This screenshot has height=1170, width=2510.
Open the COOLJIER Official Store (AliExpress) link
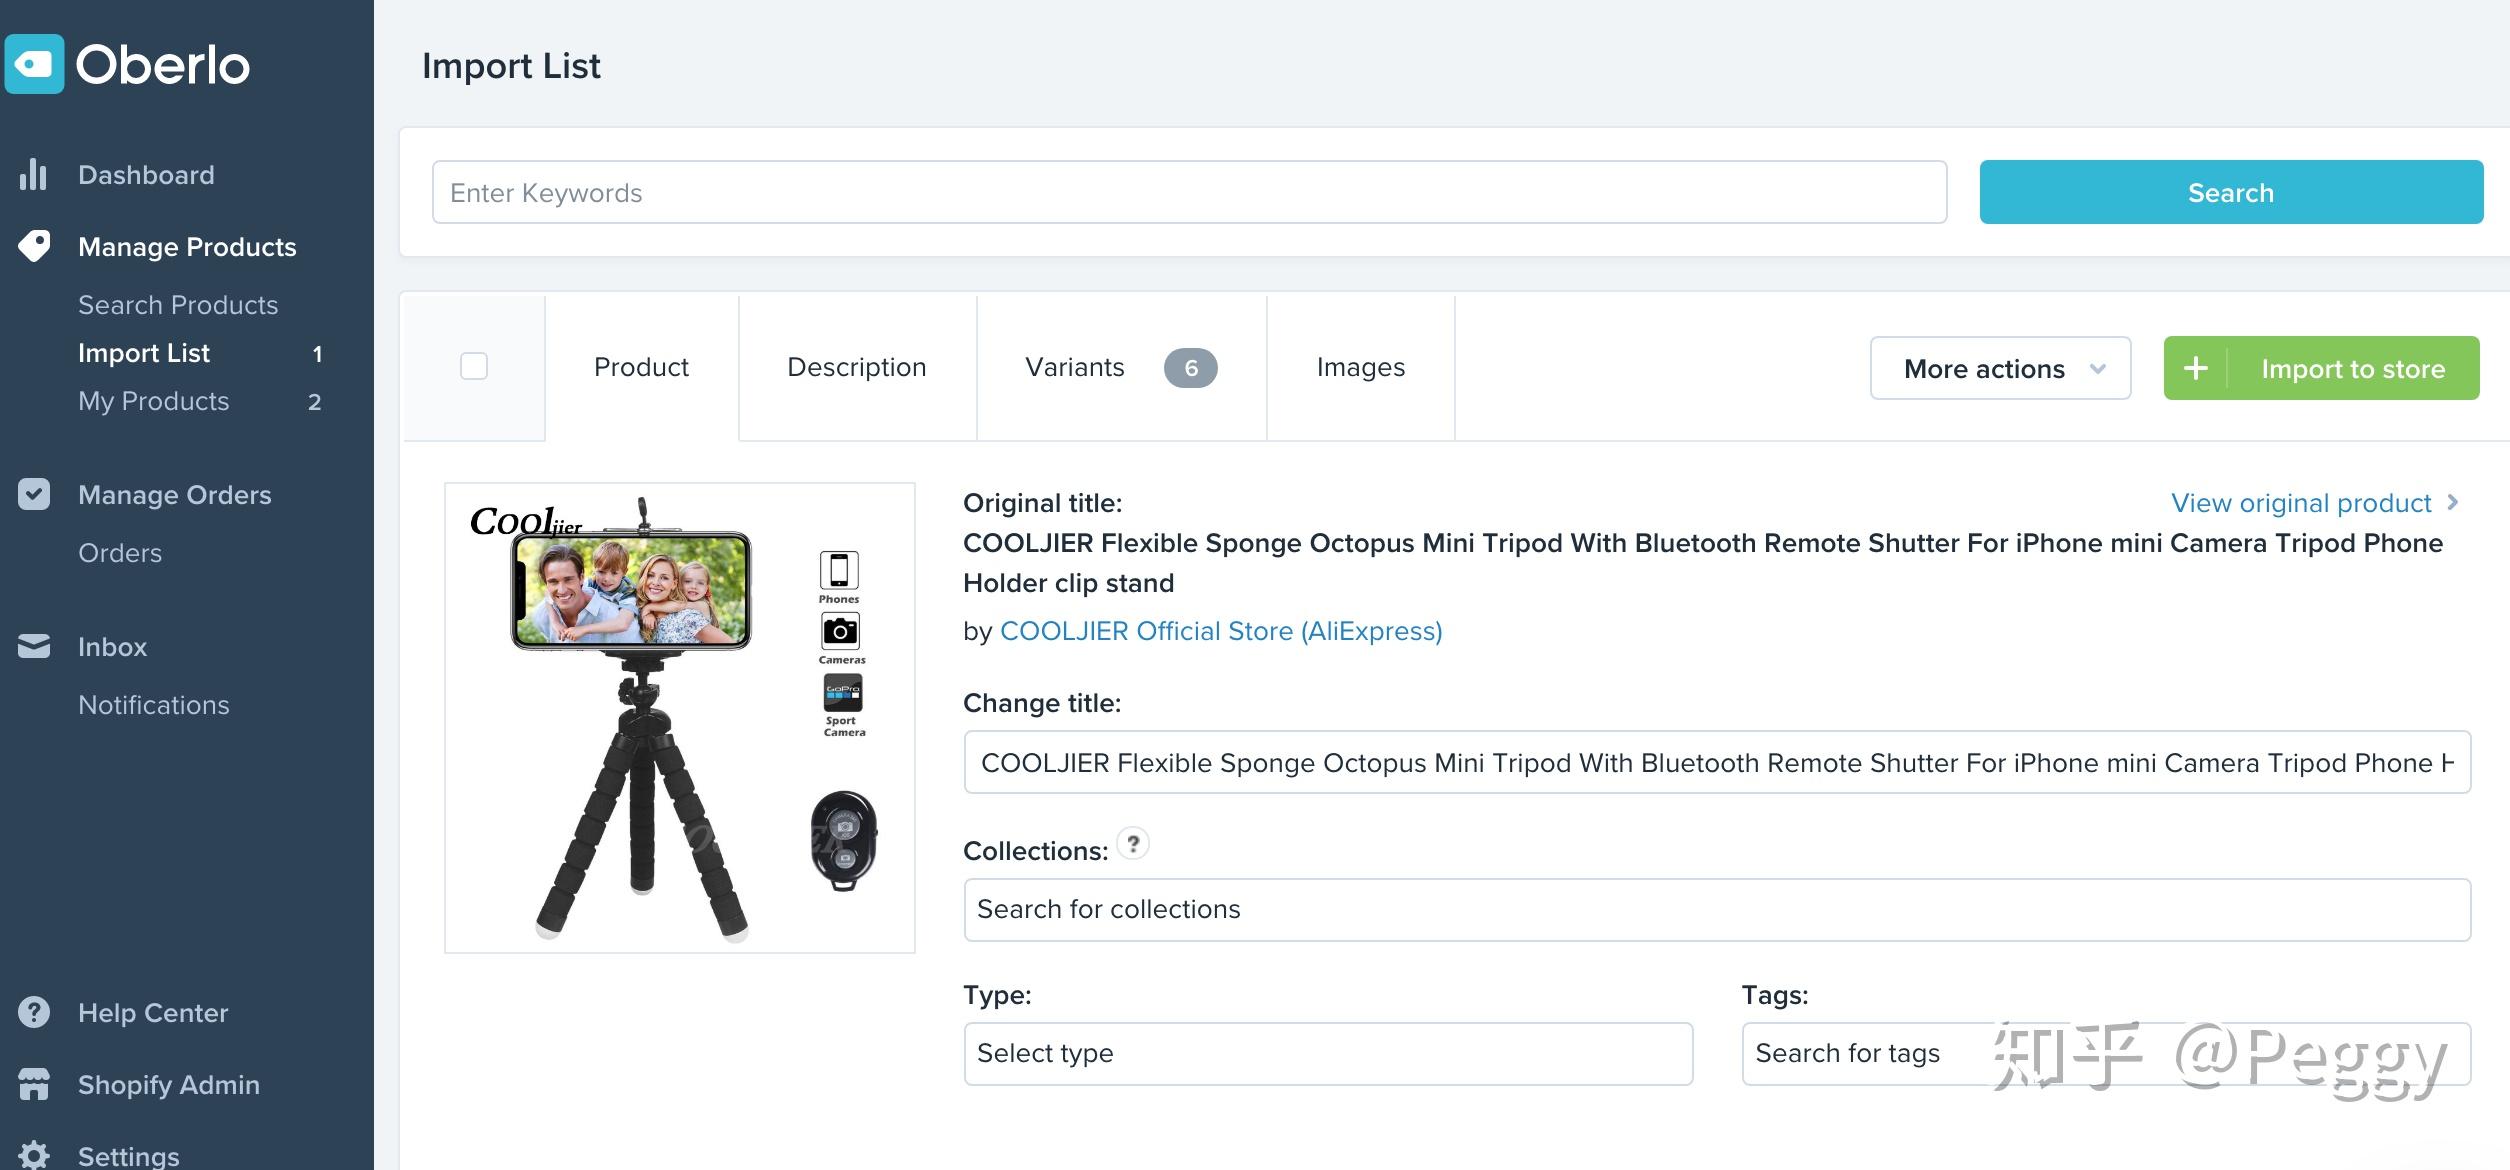[1221, 631]
